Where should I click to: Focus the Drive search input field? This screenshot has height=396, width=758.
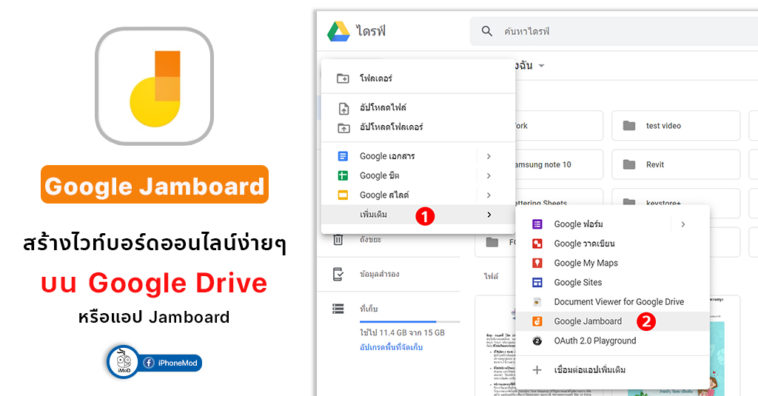(x=614, y=31)
